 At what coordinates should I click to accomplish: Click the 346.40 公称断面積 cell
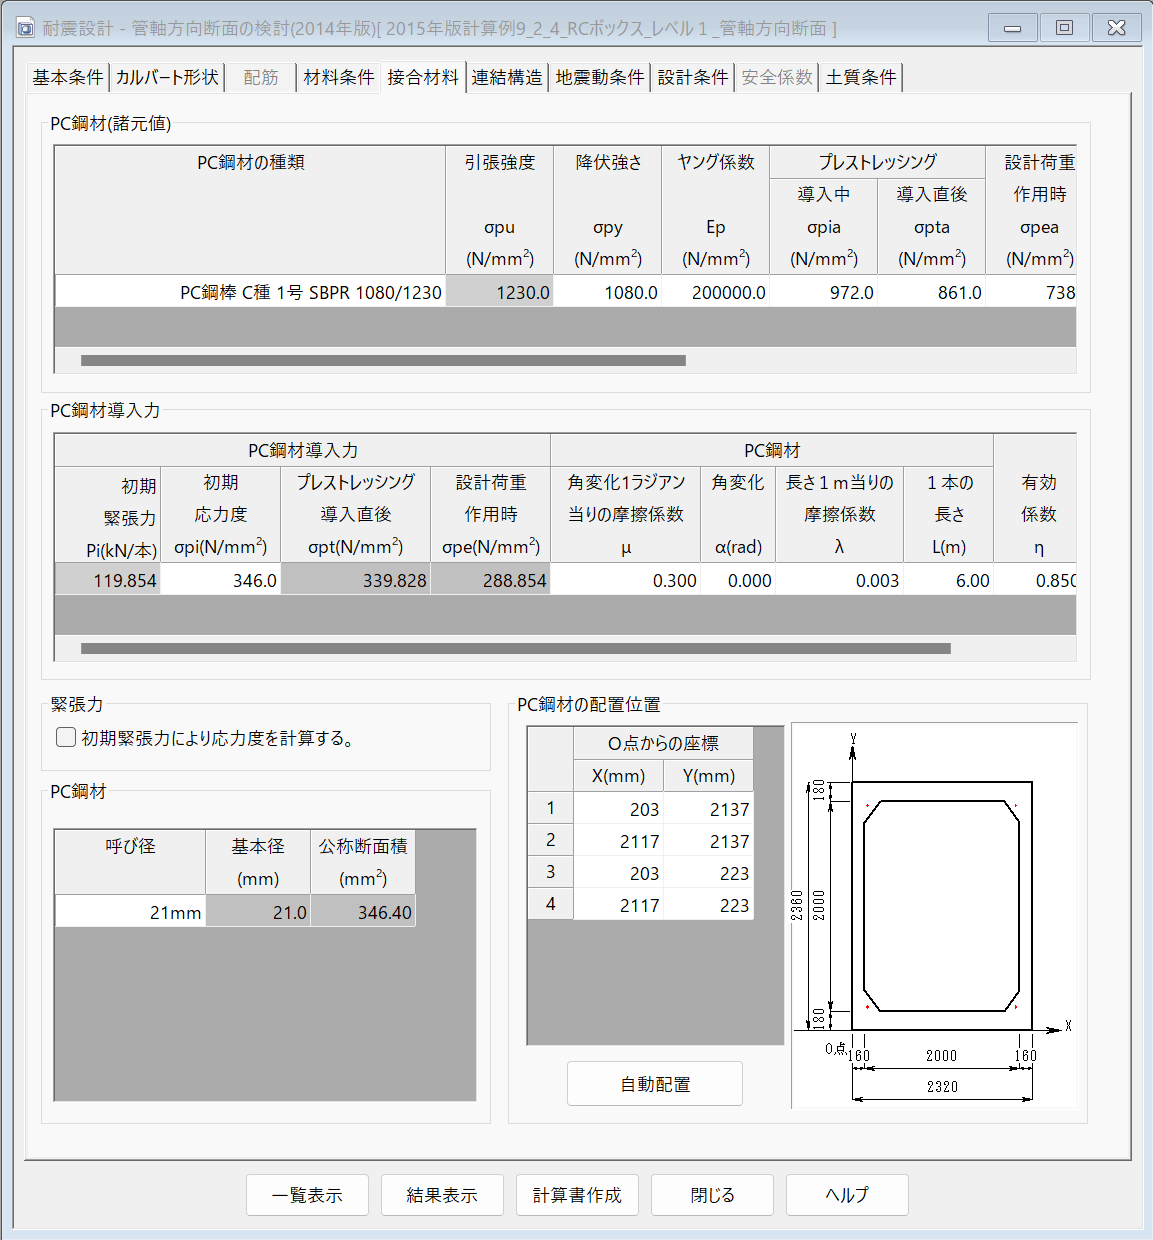363,912
